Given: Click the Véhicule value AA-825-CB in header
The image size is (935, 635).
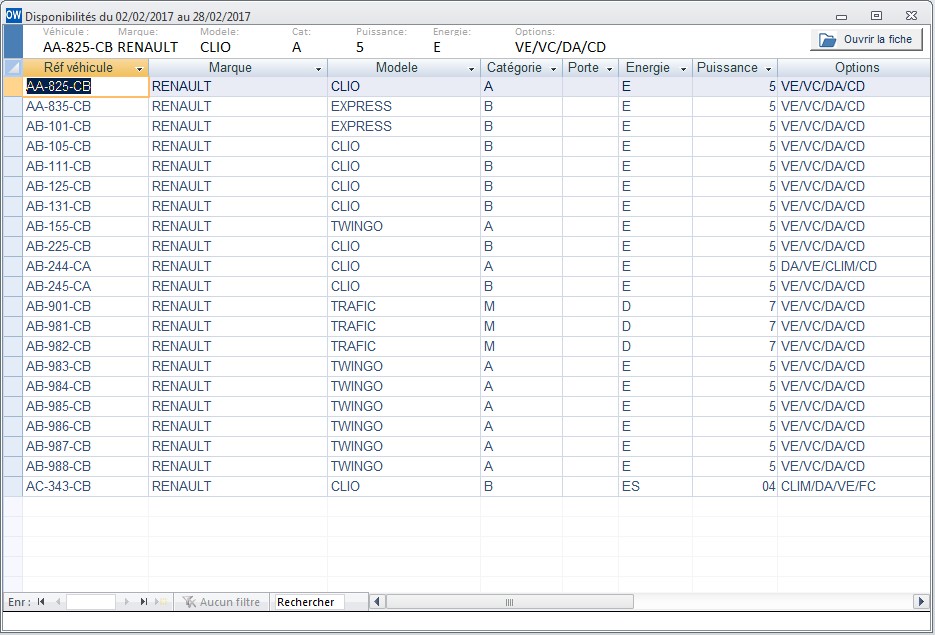Looking at the screenshot, I should 78,47.
